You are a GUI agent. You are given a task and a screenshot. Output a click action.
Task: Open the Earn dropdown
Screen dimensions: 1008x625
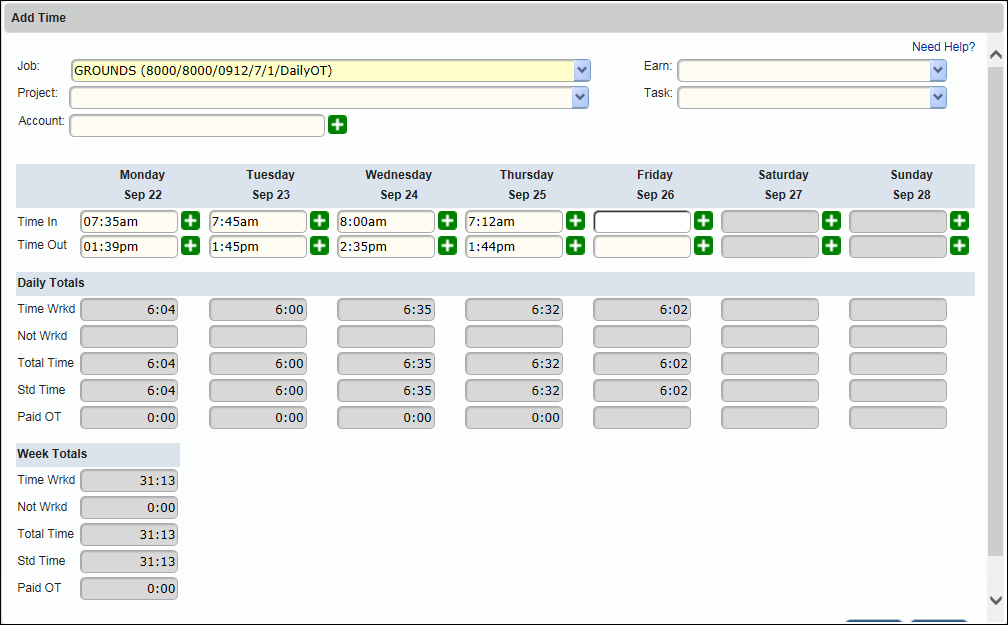pos(938,71)
